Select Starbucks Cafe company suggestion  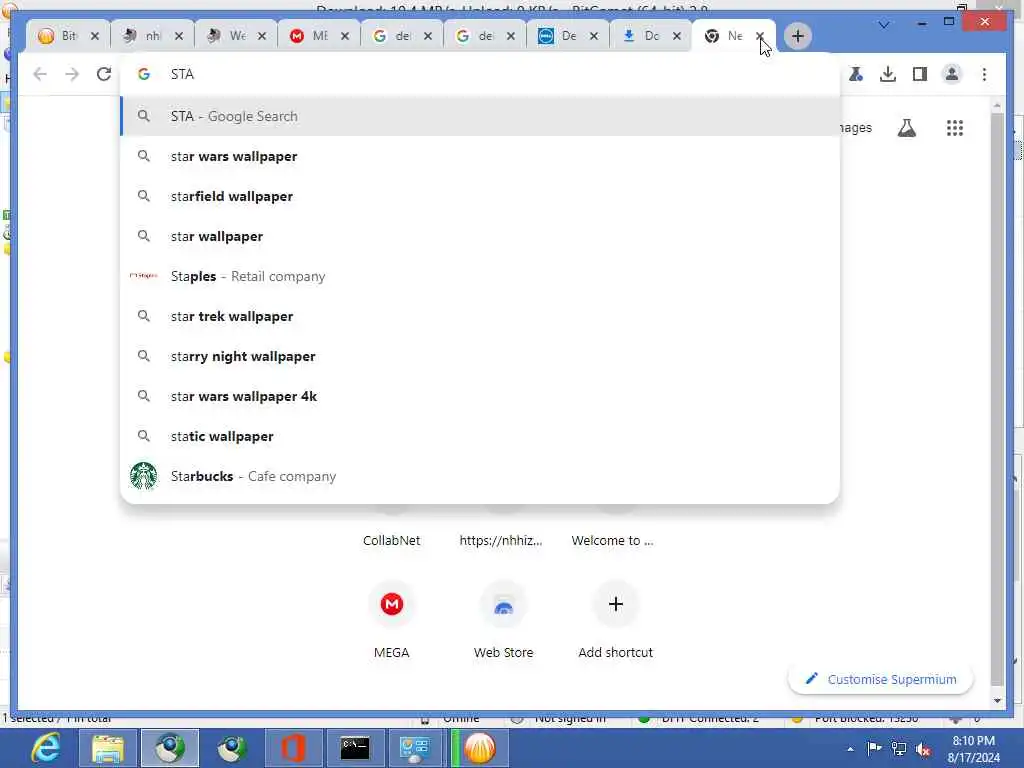point(480,476)
